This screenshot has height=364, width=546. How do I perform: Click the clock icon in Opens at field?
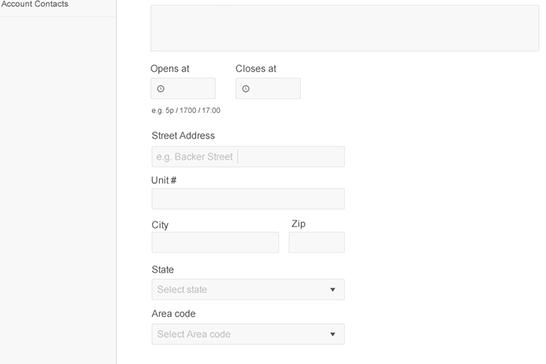[161, 88]
